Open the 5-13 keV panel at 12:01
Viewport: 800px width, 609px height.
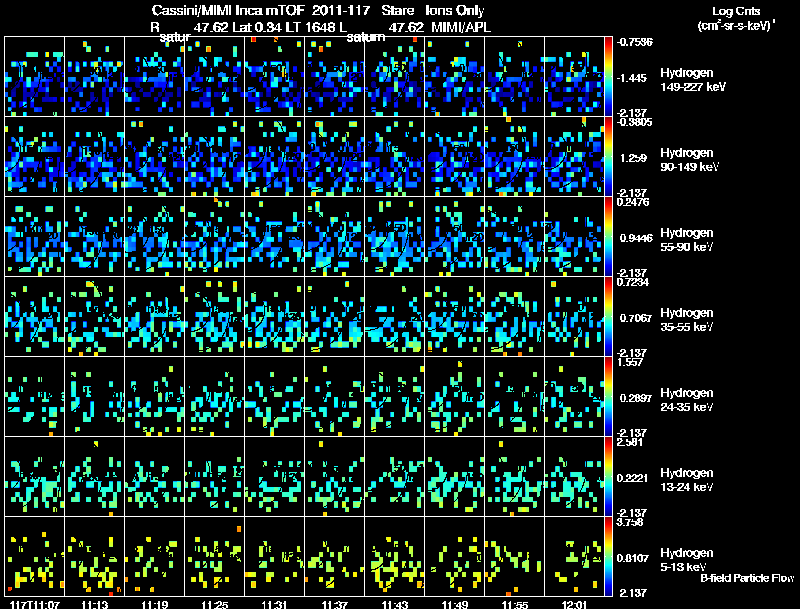[574, 556]
